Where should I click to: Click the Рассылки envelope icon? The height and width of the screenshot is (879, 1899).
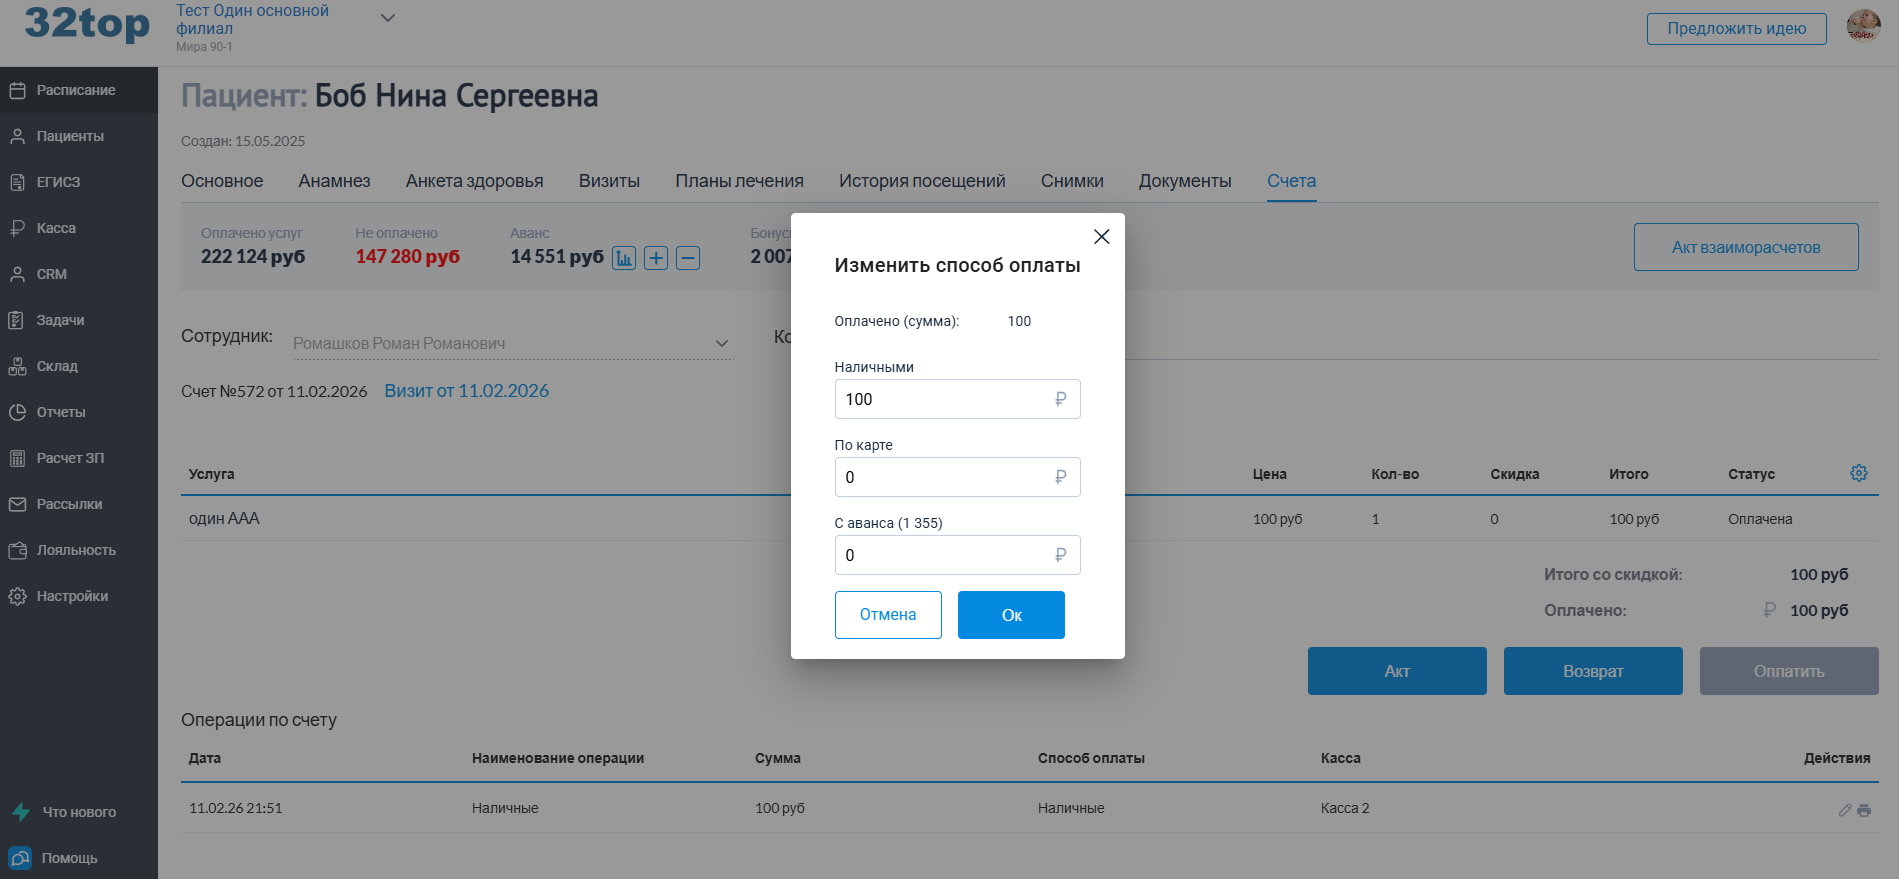(17, 504)
